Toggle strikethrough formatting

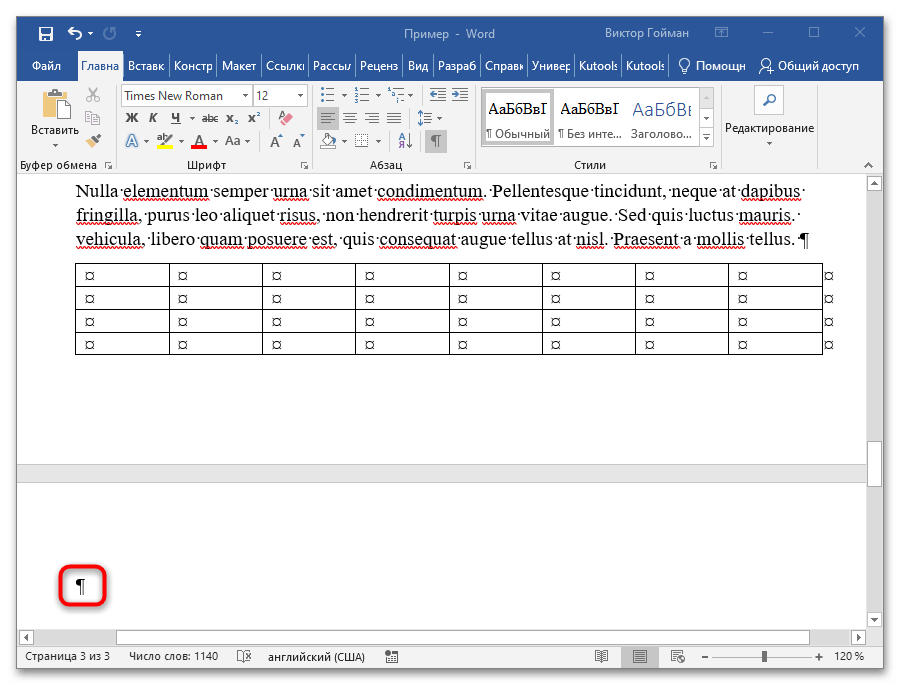pos(210,118)
